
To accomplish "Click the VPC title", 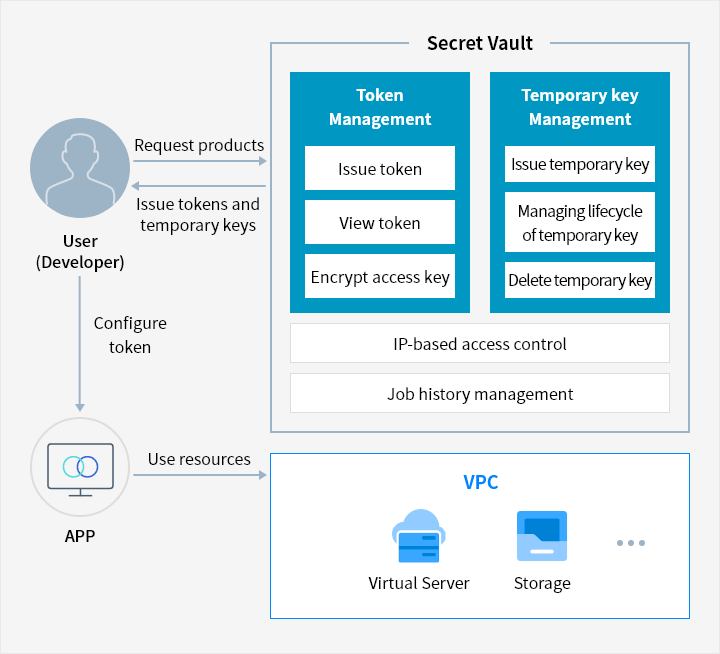I will point(481,482).
